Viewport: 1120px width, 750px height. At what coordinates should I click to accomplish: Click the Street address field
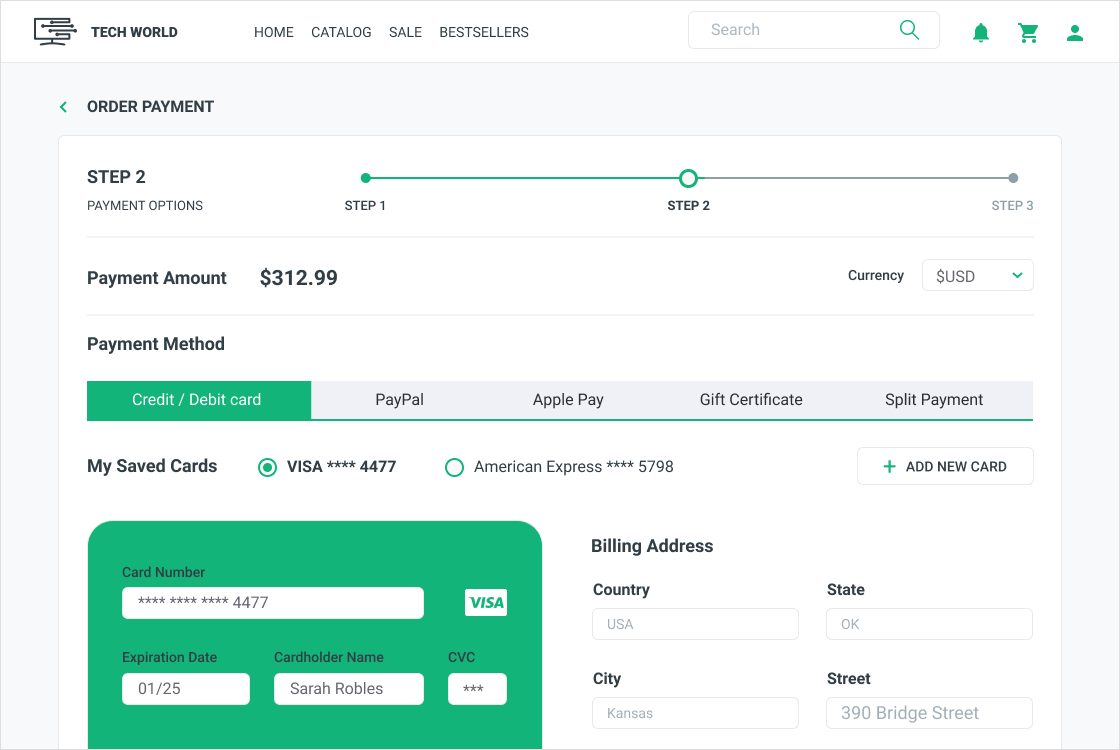(929, 713)
